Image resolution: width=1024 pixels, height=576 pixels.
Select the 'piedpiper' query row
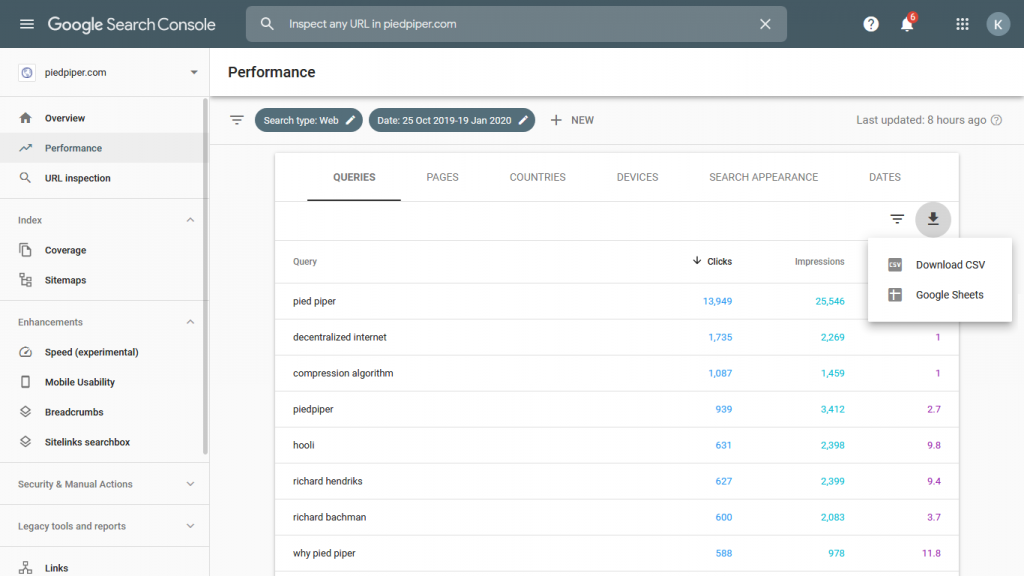[616, 409]
